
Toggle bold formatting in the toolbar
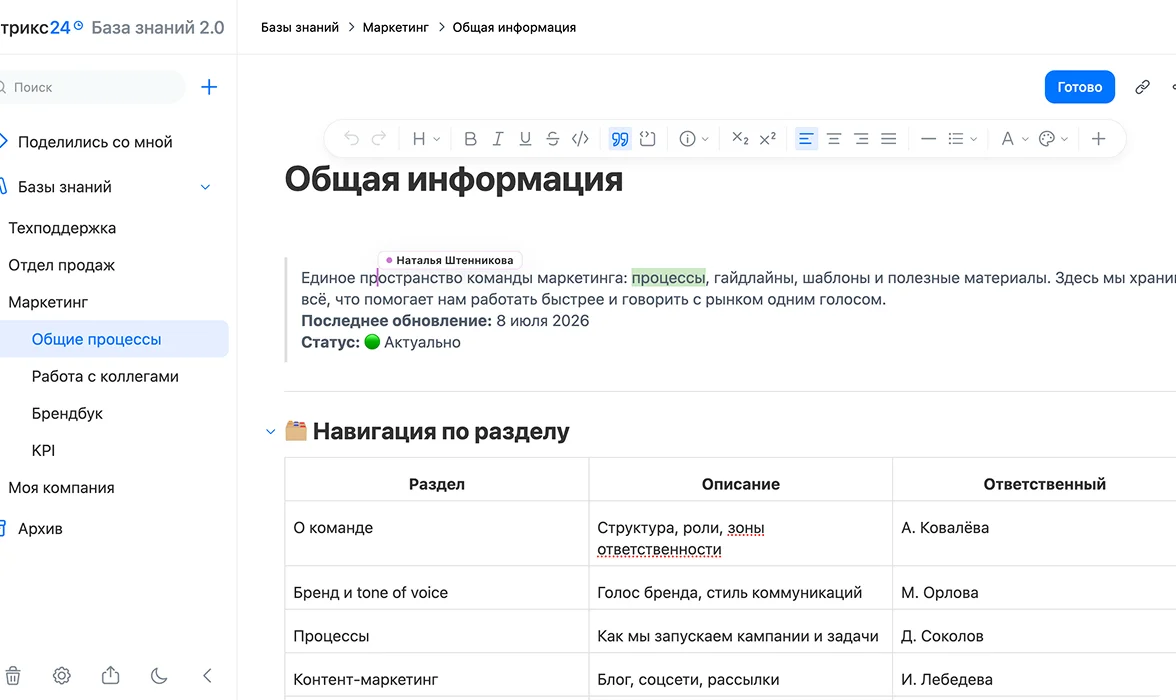(x=470, y=139)
